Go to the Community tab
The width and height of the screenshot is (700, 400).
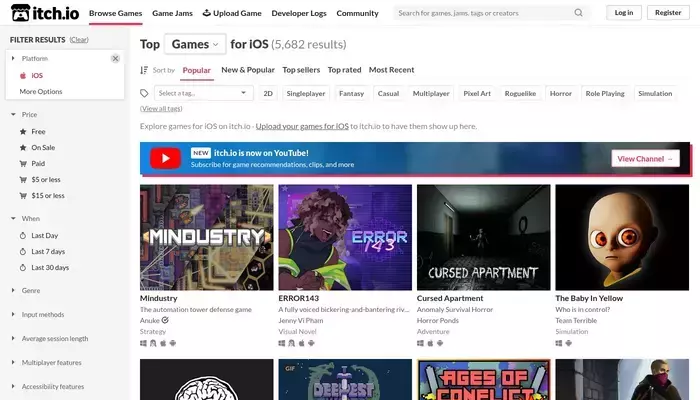(357, 13)
